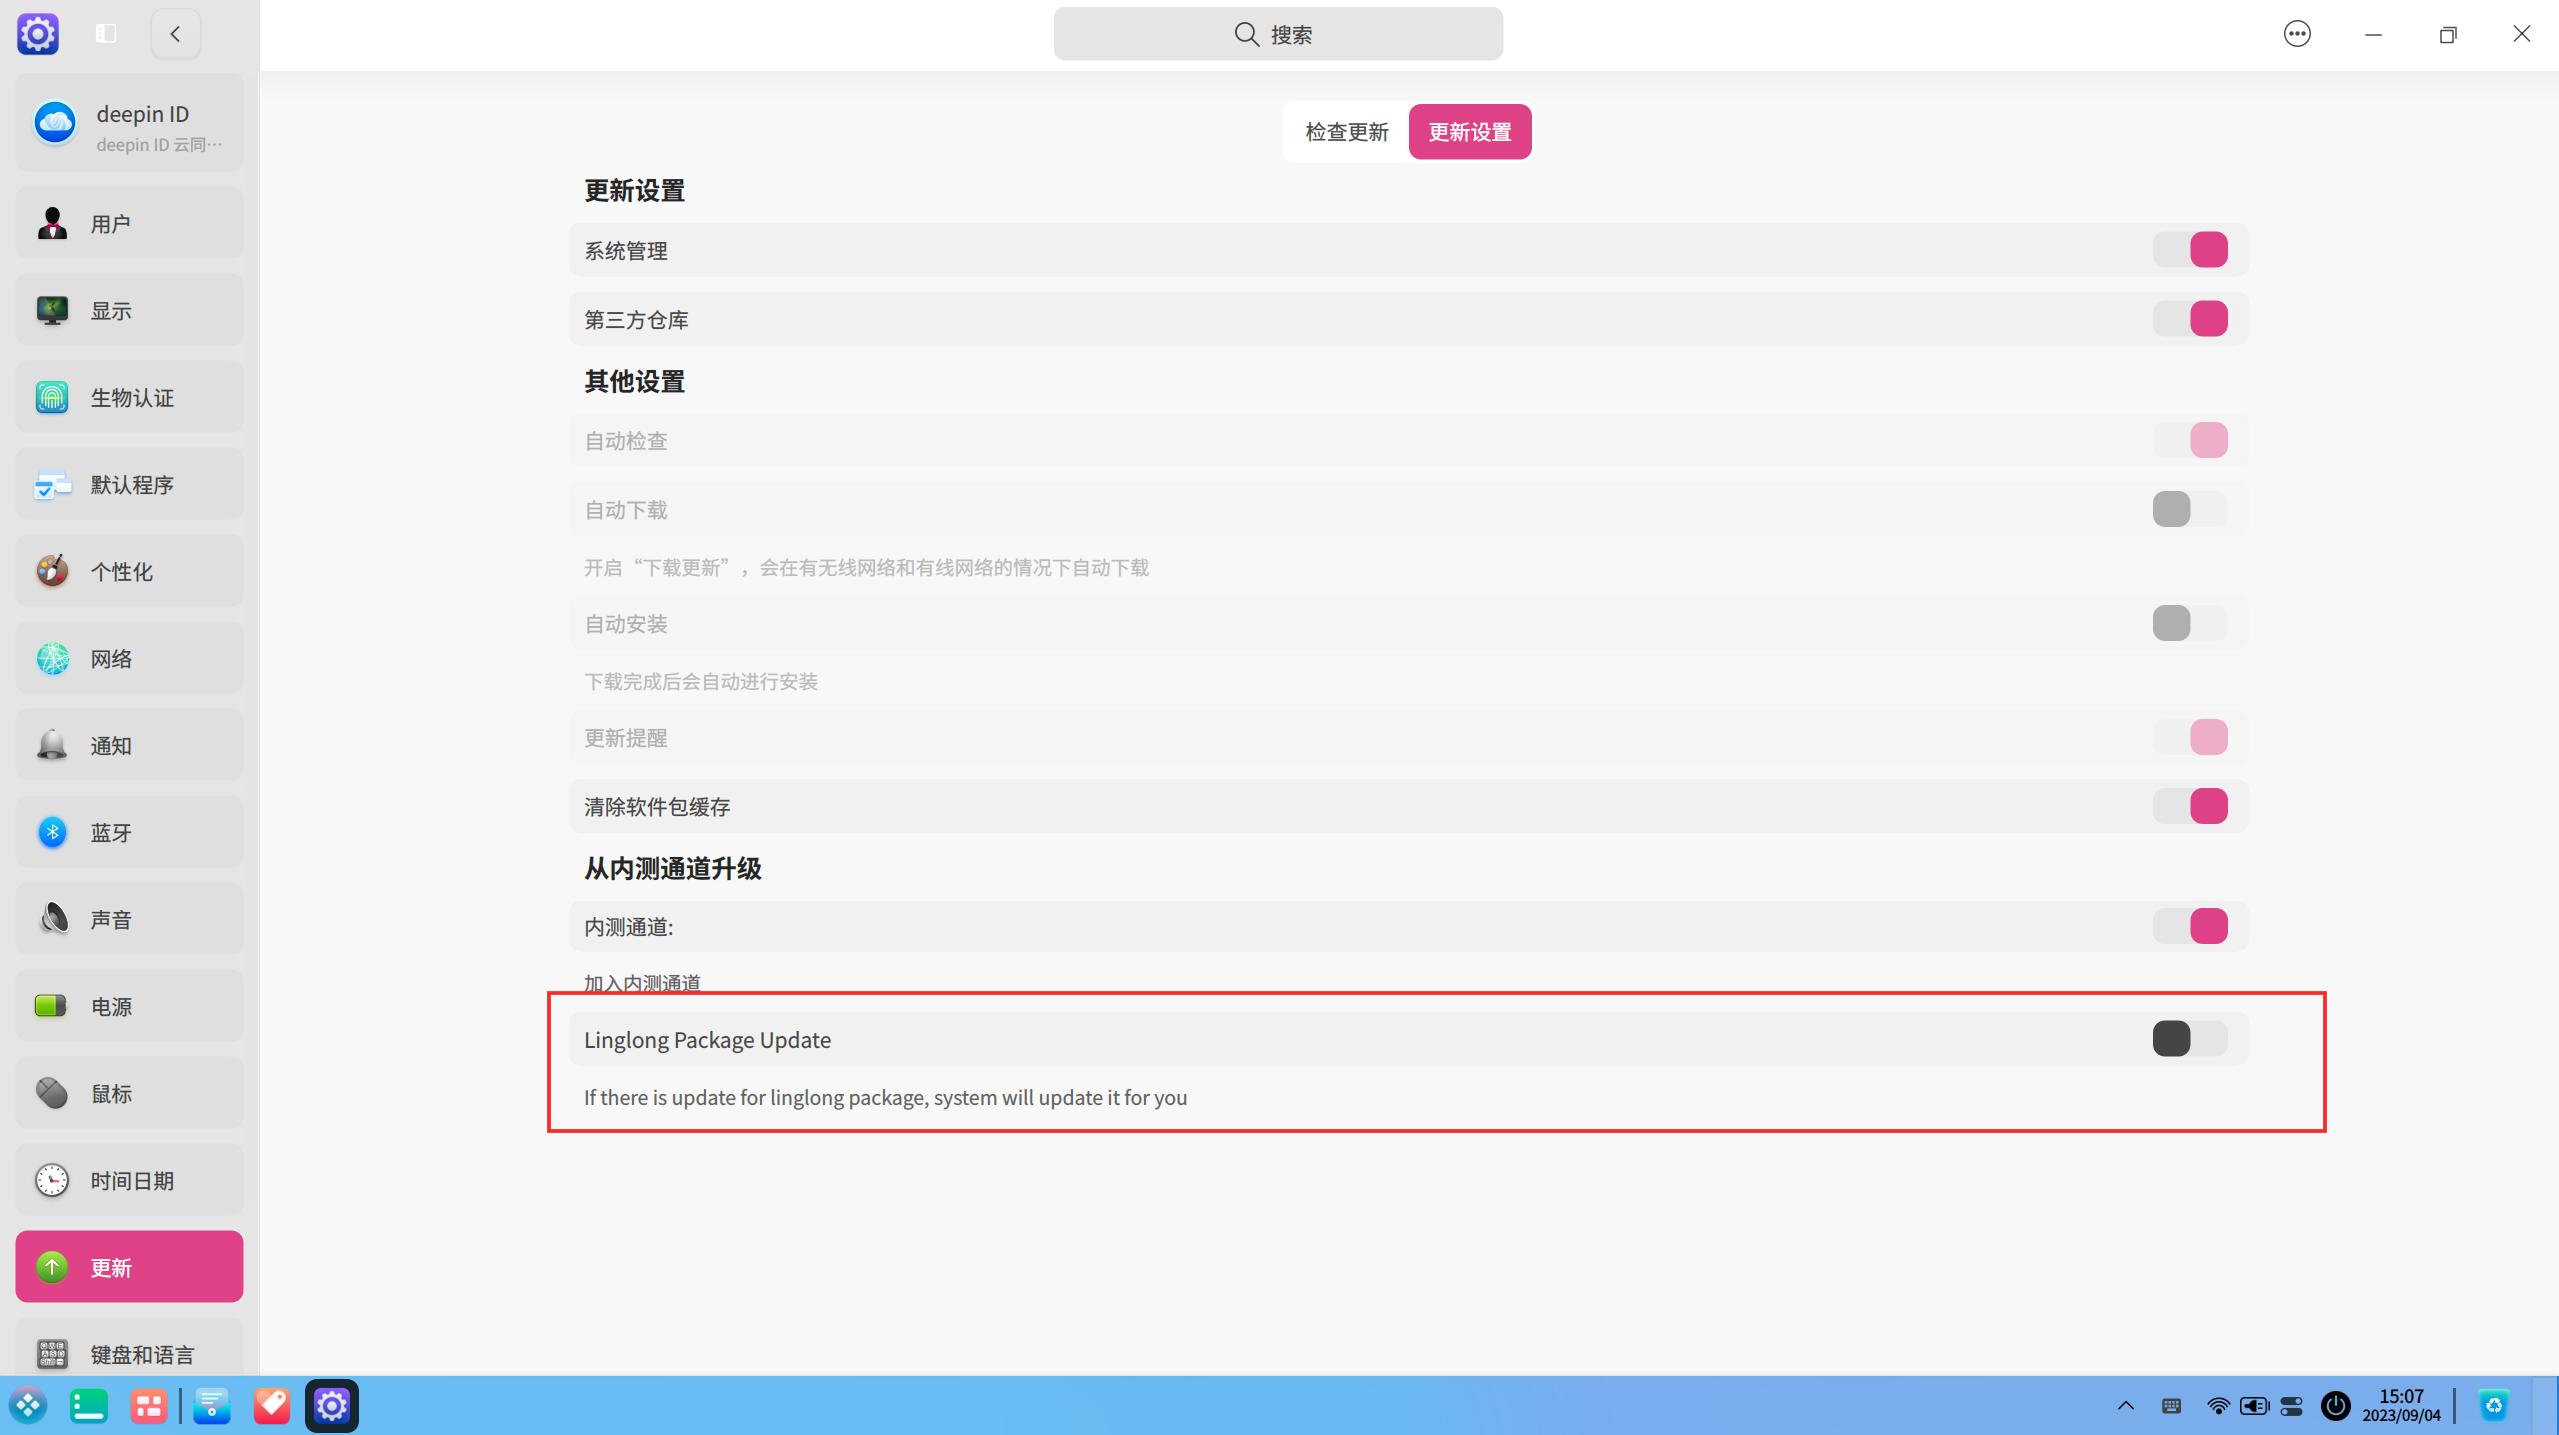The width and height of the screenshot is (2559, 1435).
Task: Switch to the 检查更新 tab
Action: [1344, 131]
